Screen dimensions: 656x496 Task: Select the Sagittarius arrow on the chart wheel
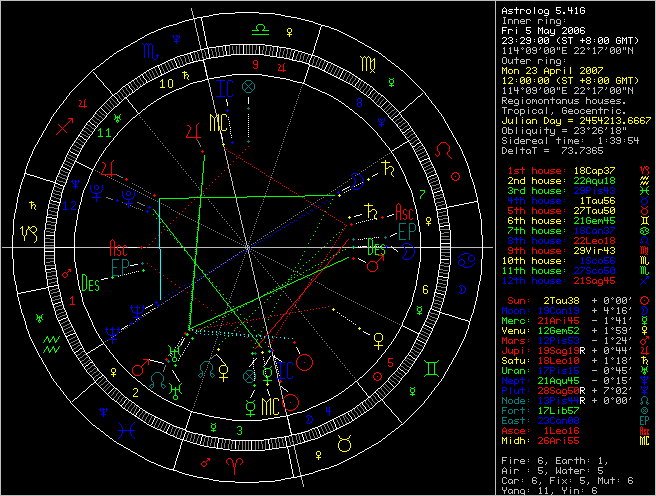[x=66, y=127]
